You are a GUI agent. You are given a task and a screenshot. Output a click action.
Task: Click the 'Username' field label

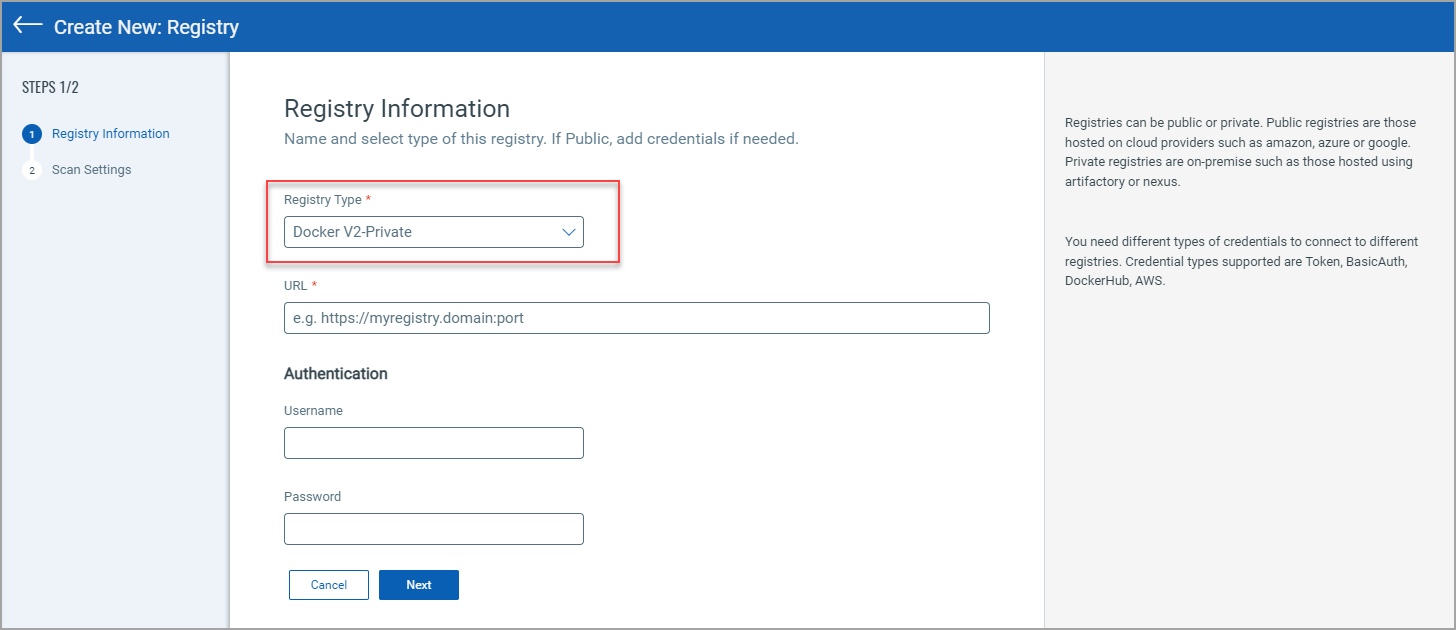pos(313,411)
